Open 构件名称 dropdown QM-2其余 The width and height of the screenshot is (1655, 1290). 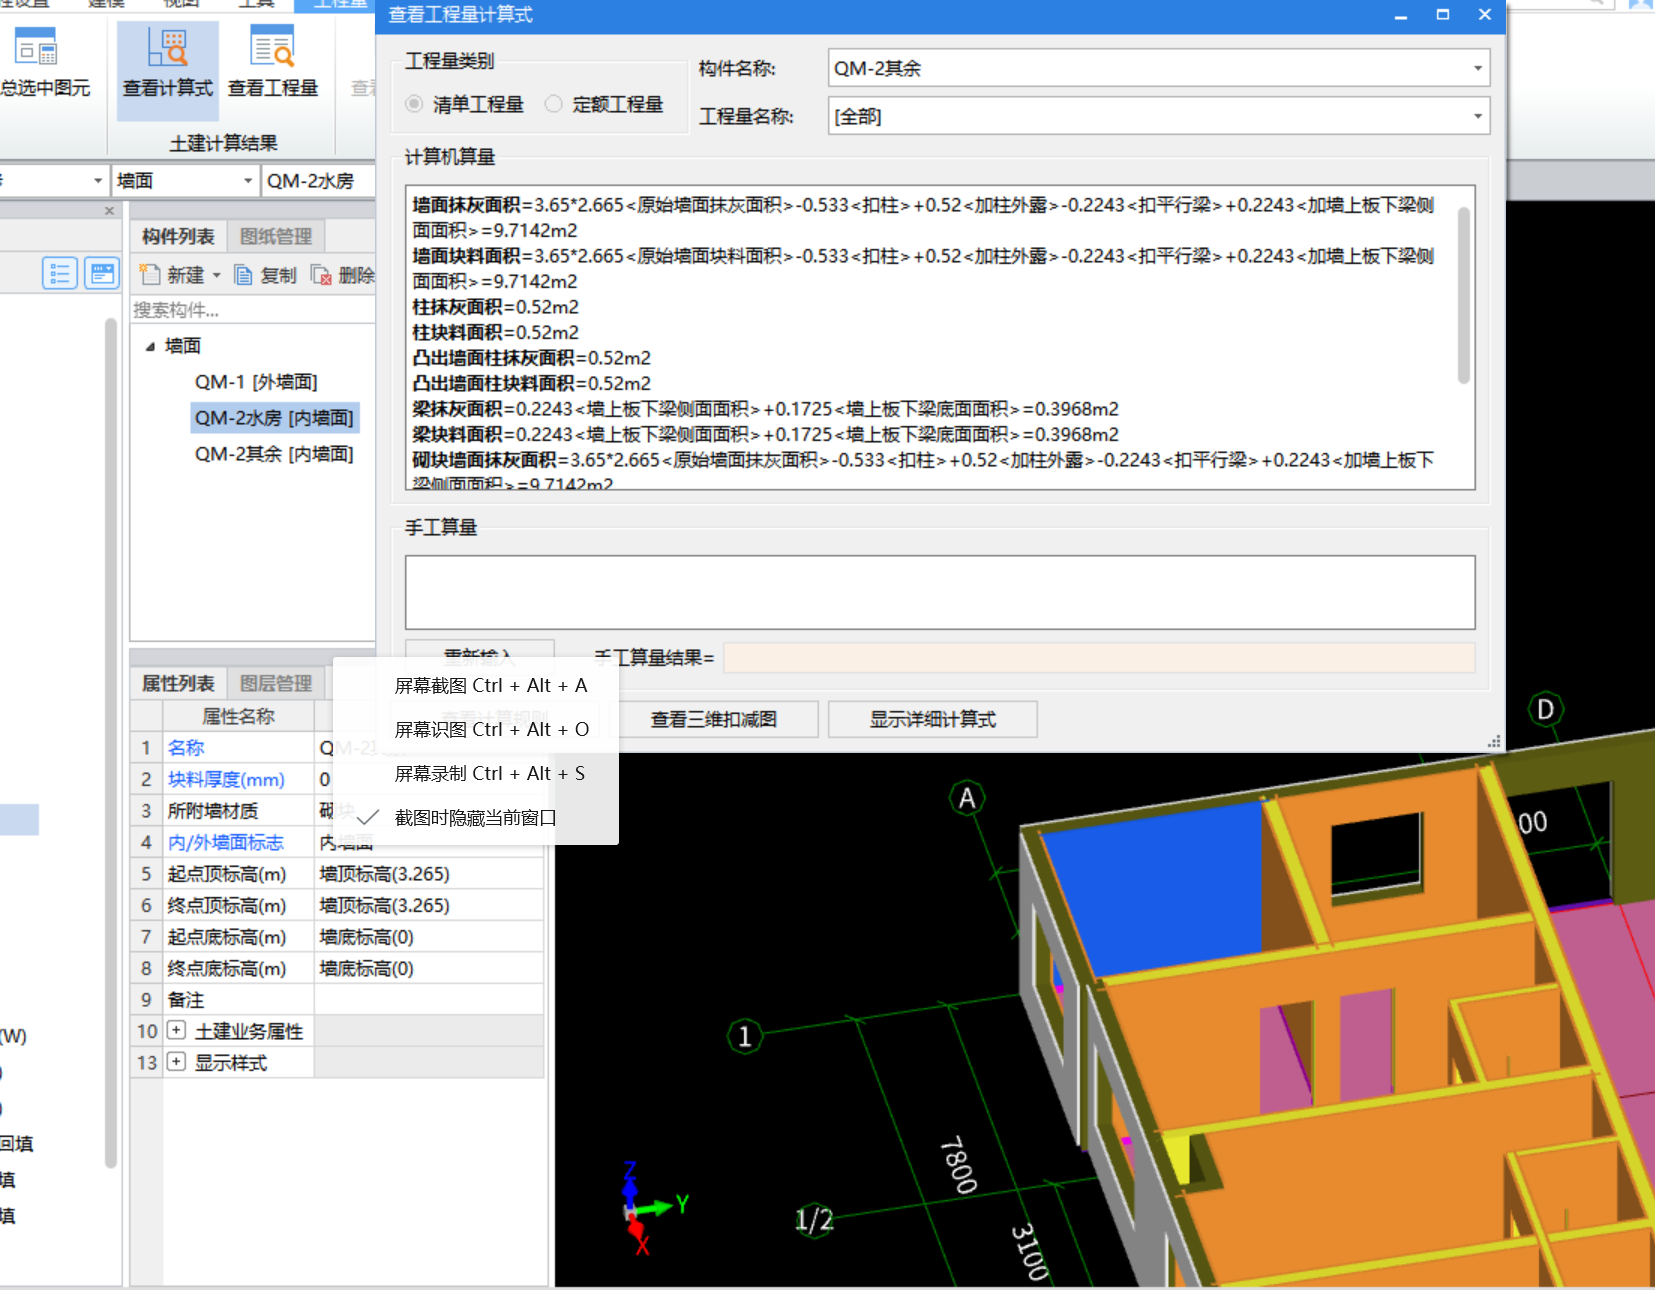click(1159, 68)
